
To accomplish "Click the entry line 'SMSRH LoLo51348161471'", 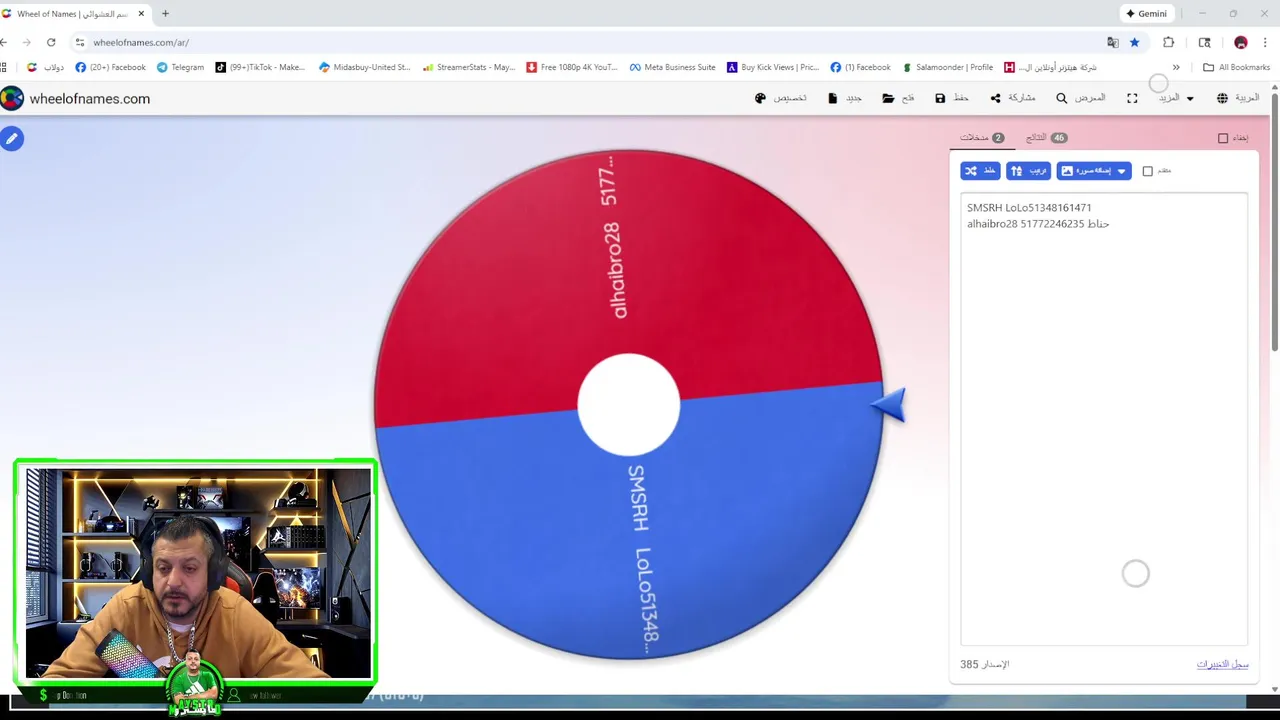I will (1029, 208).
